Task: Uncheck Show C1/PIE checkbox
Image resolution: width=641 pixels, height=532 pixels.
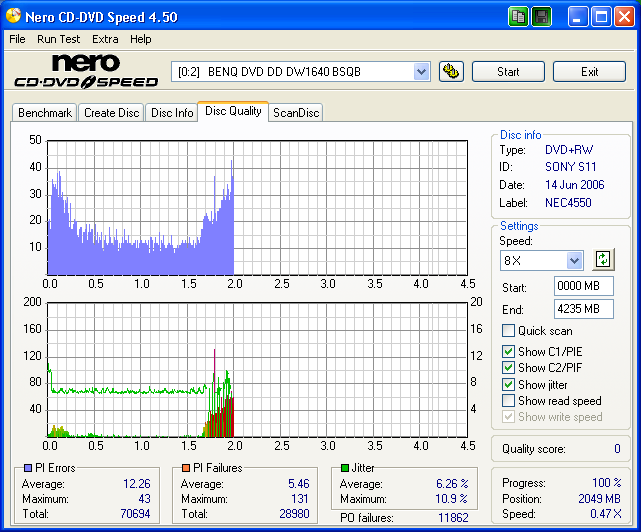Action: tap(509, 352)
